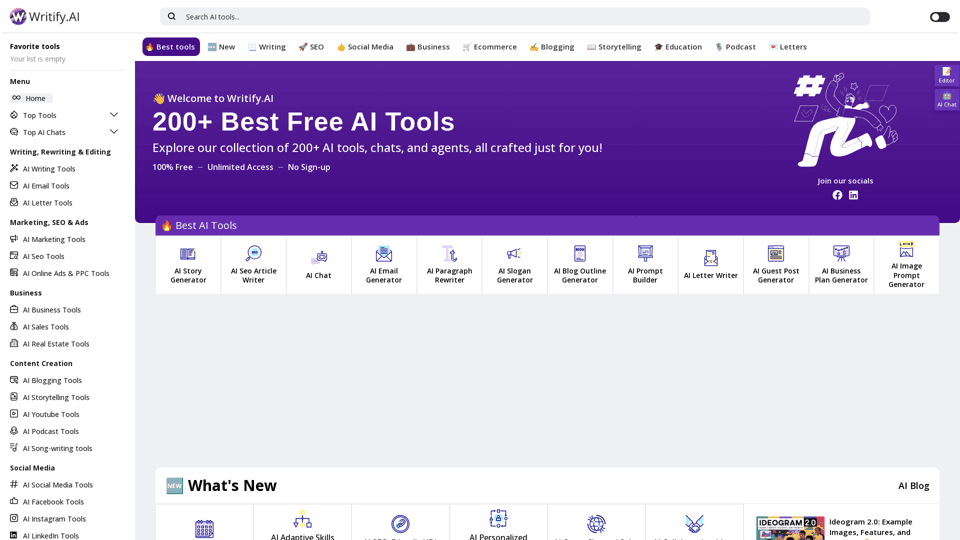Screen dimensions: 960x540
Task: Open AI Business Tools in sidebar
Action: (45, 310)
